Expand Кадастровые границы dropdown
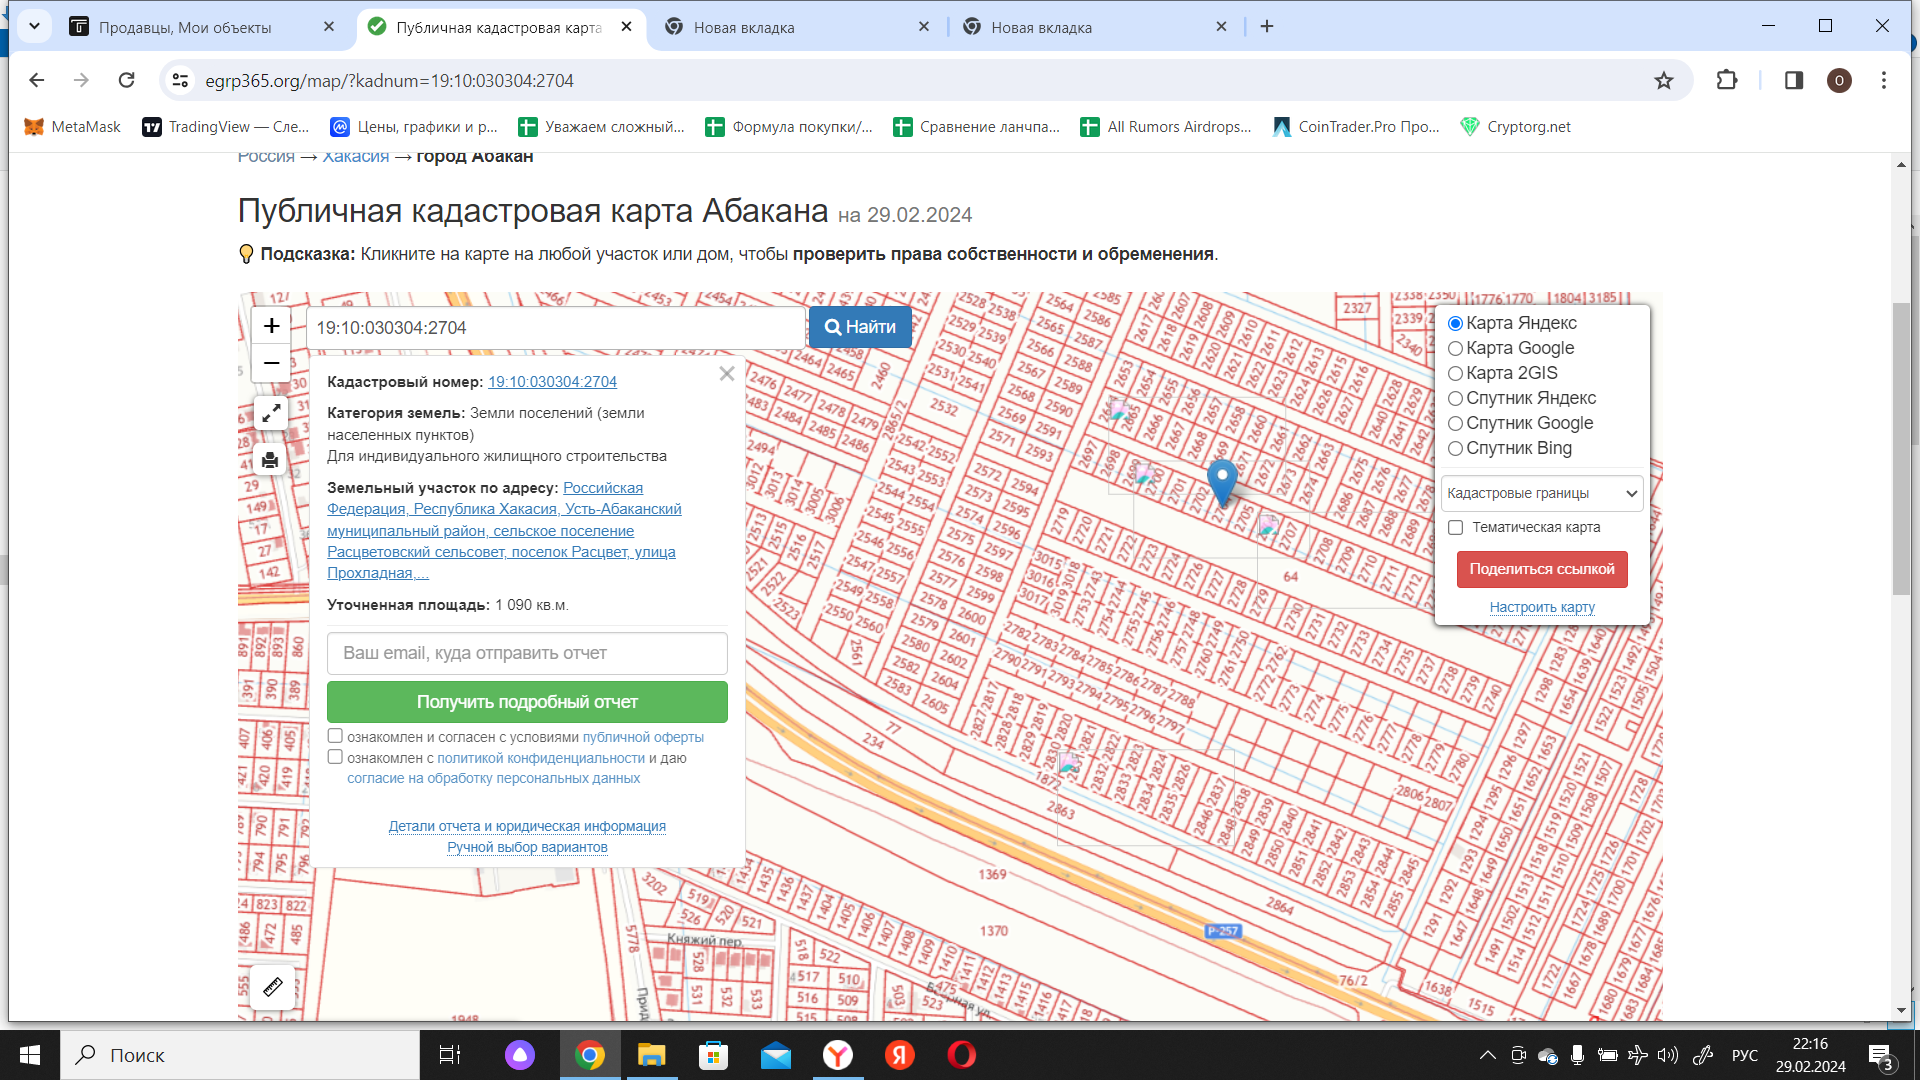 click(1541, 493)
